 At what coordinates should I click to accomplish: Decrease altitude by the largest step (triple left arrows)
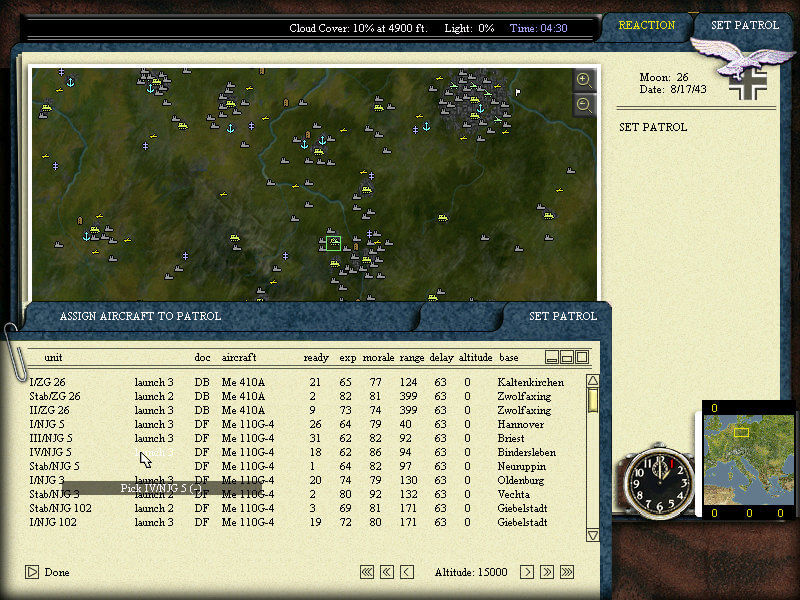point(366,572)
